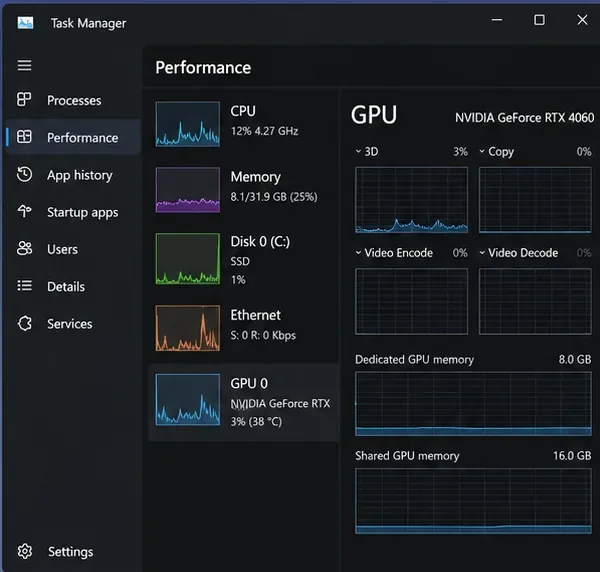
Task: Click the 1% disk usage value
Action: [x=238, y=280]
